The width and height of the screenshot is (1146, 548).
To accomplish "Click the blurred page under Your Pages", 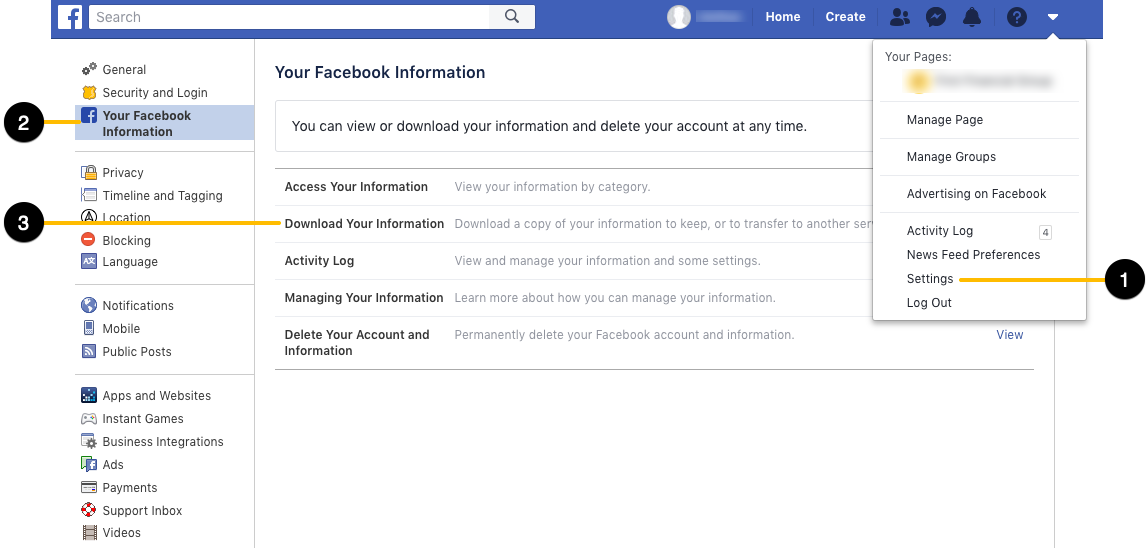I will coord(979,80).
